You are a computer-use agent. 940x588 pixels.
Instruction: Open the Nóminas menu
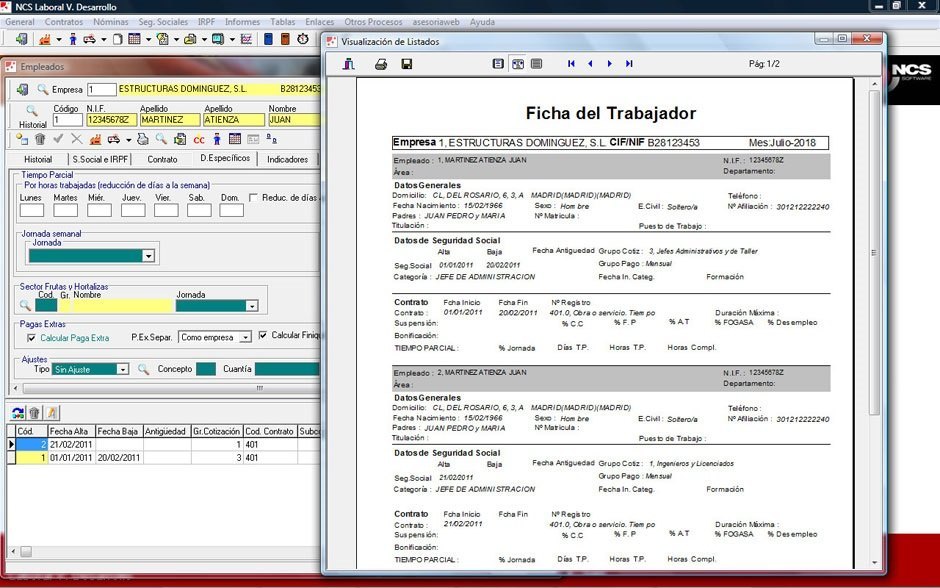[x=111, y=22]
